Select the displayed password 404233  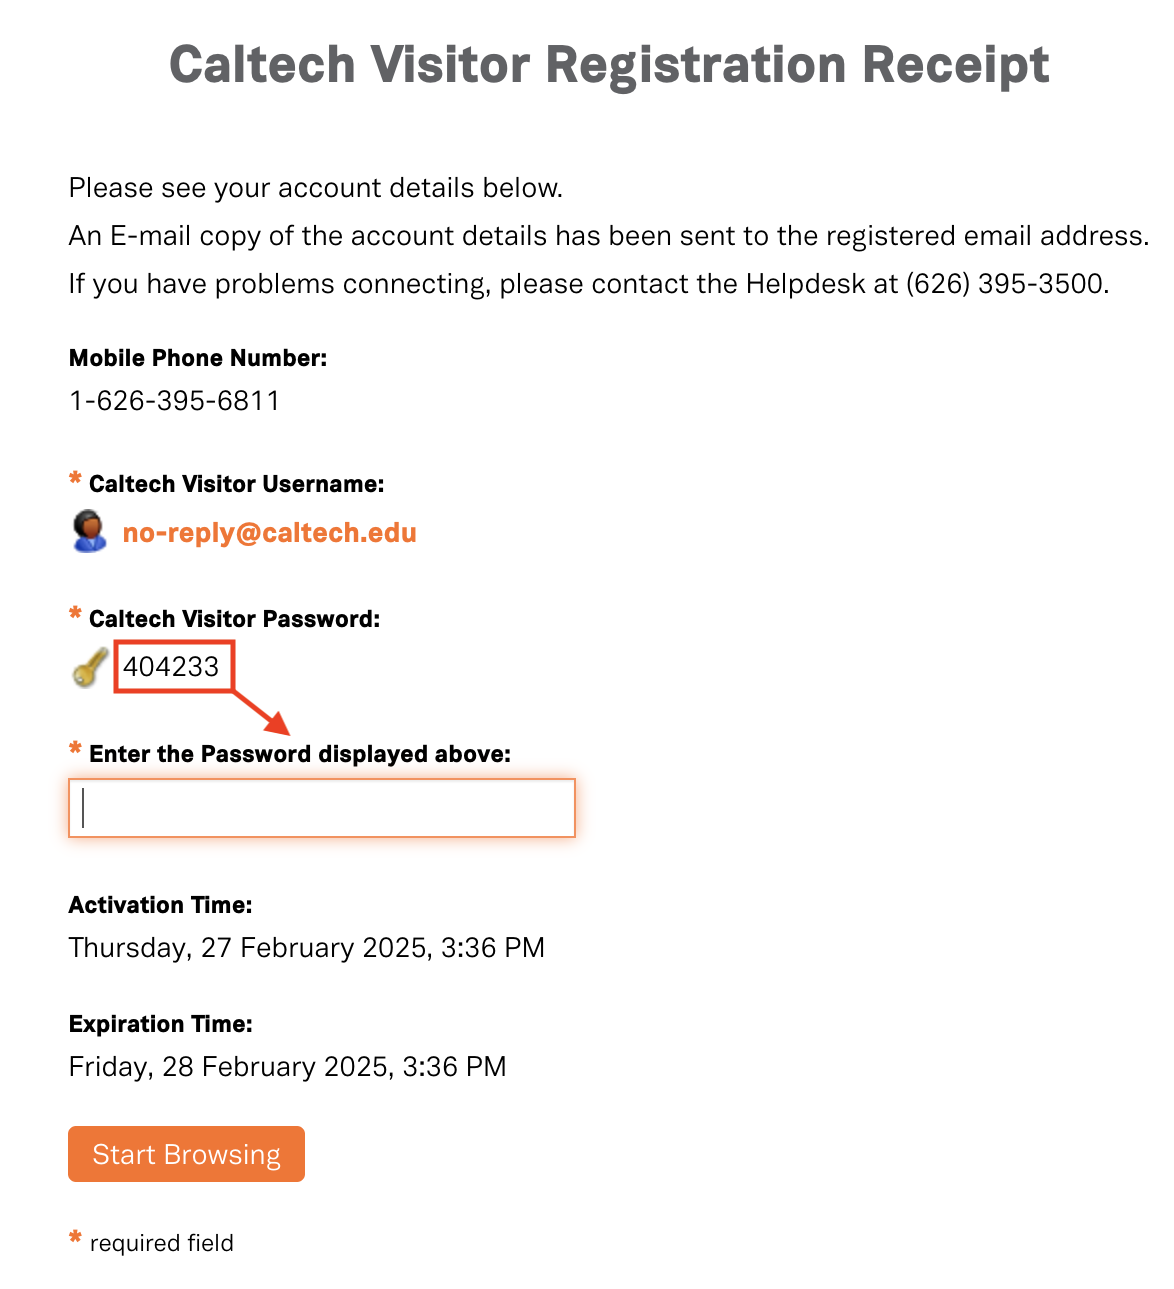[171, 667]
